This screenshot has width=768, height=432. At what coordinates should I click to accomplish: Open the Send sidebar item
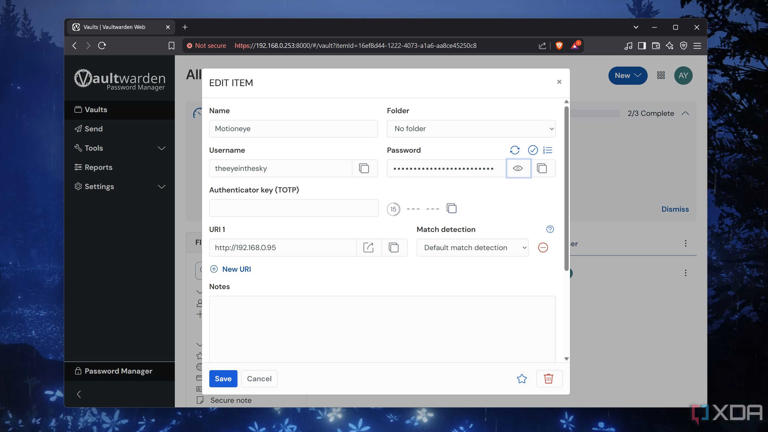tap(93, 129)
